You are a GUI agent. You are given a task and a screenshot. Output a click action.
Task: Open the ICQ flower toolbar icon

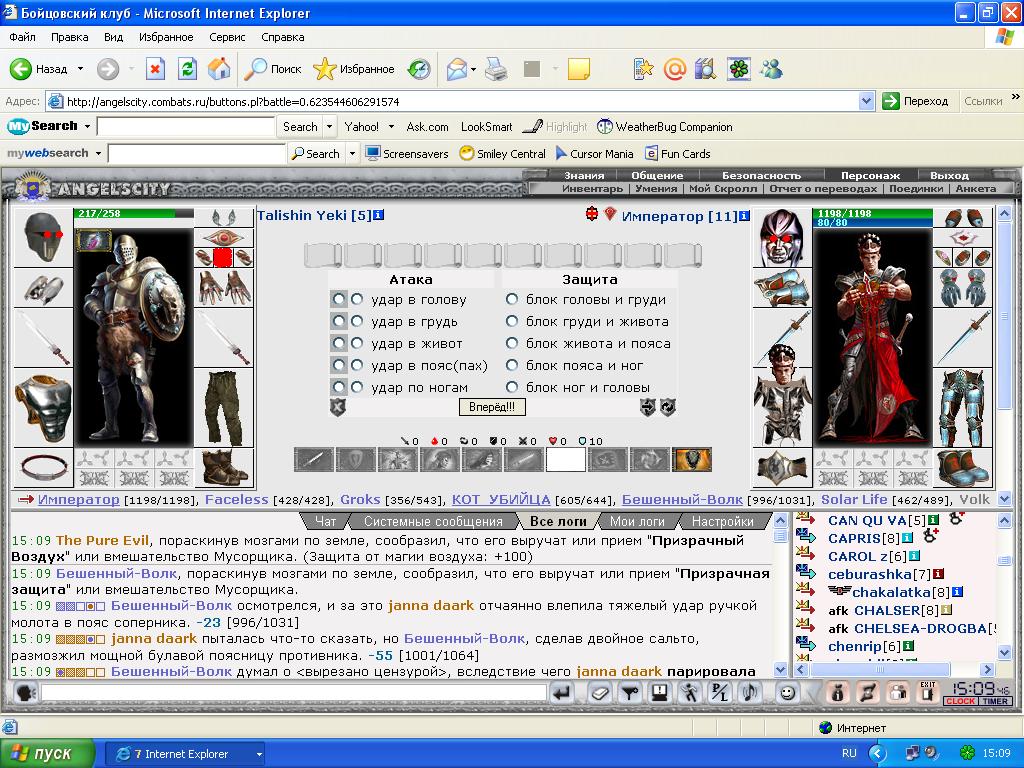[x=739, y=69]
